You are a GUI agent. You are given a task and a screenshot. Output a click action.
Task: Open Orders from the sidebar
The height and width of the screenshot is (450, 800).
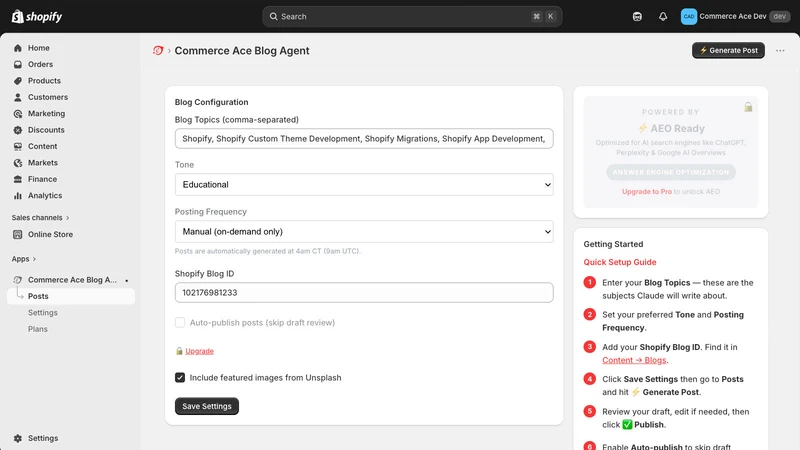[40, 64]
